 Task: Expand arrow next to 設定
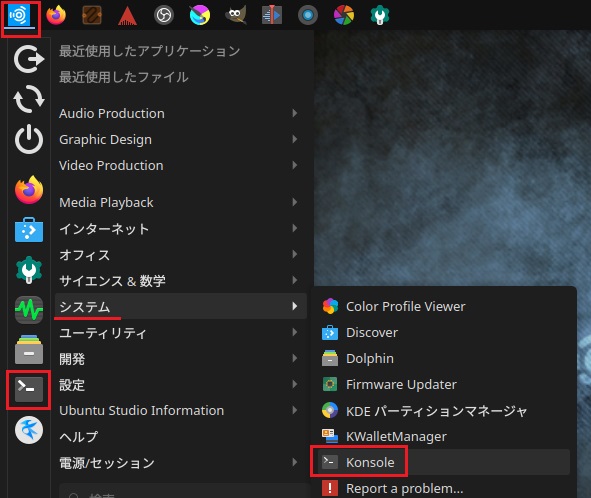pos(294,384)
